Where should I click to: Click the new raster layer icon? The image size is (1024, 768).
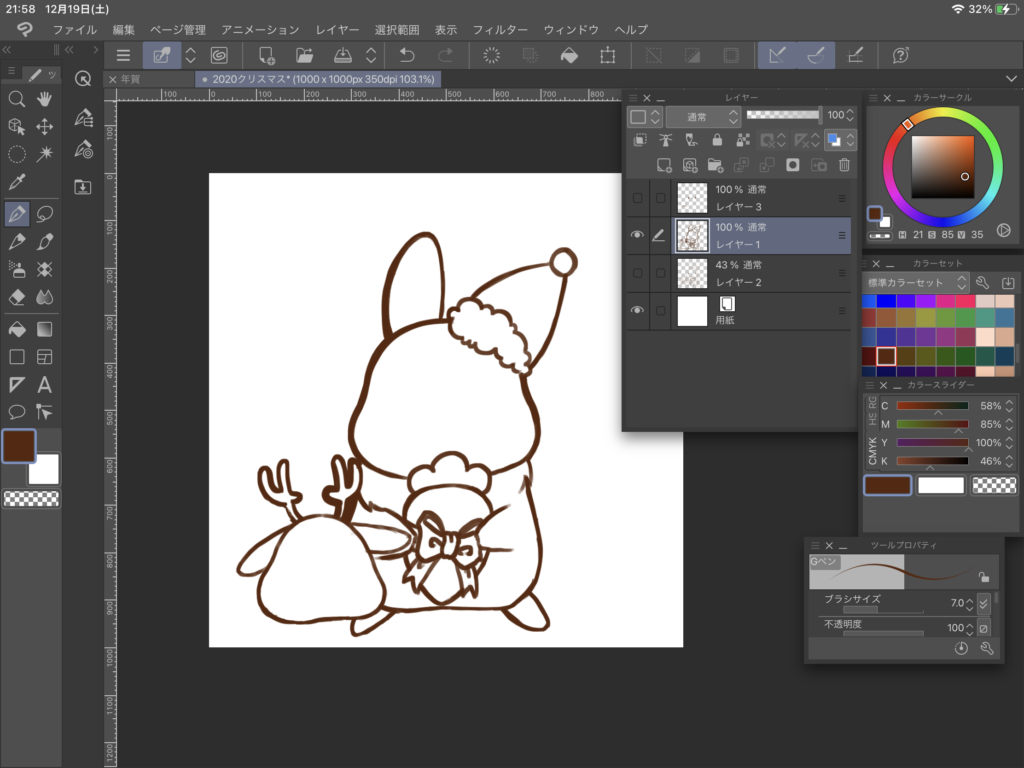coord(663,165)
